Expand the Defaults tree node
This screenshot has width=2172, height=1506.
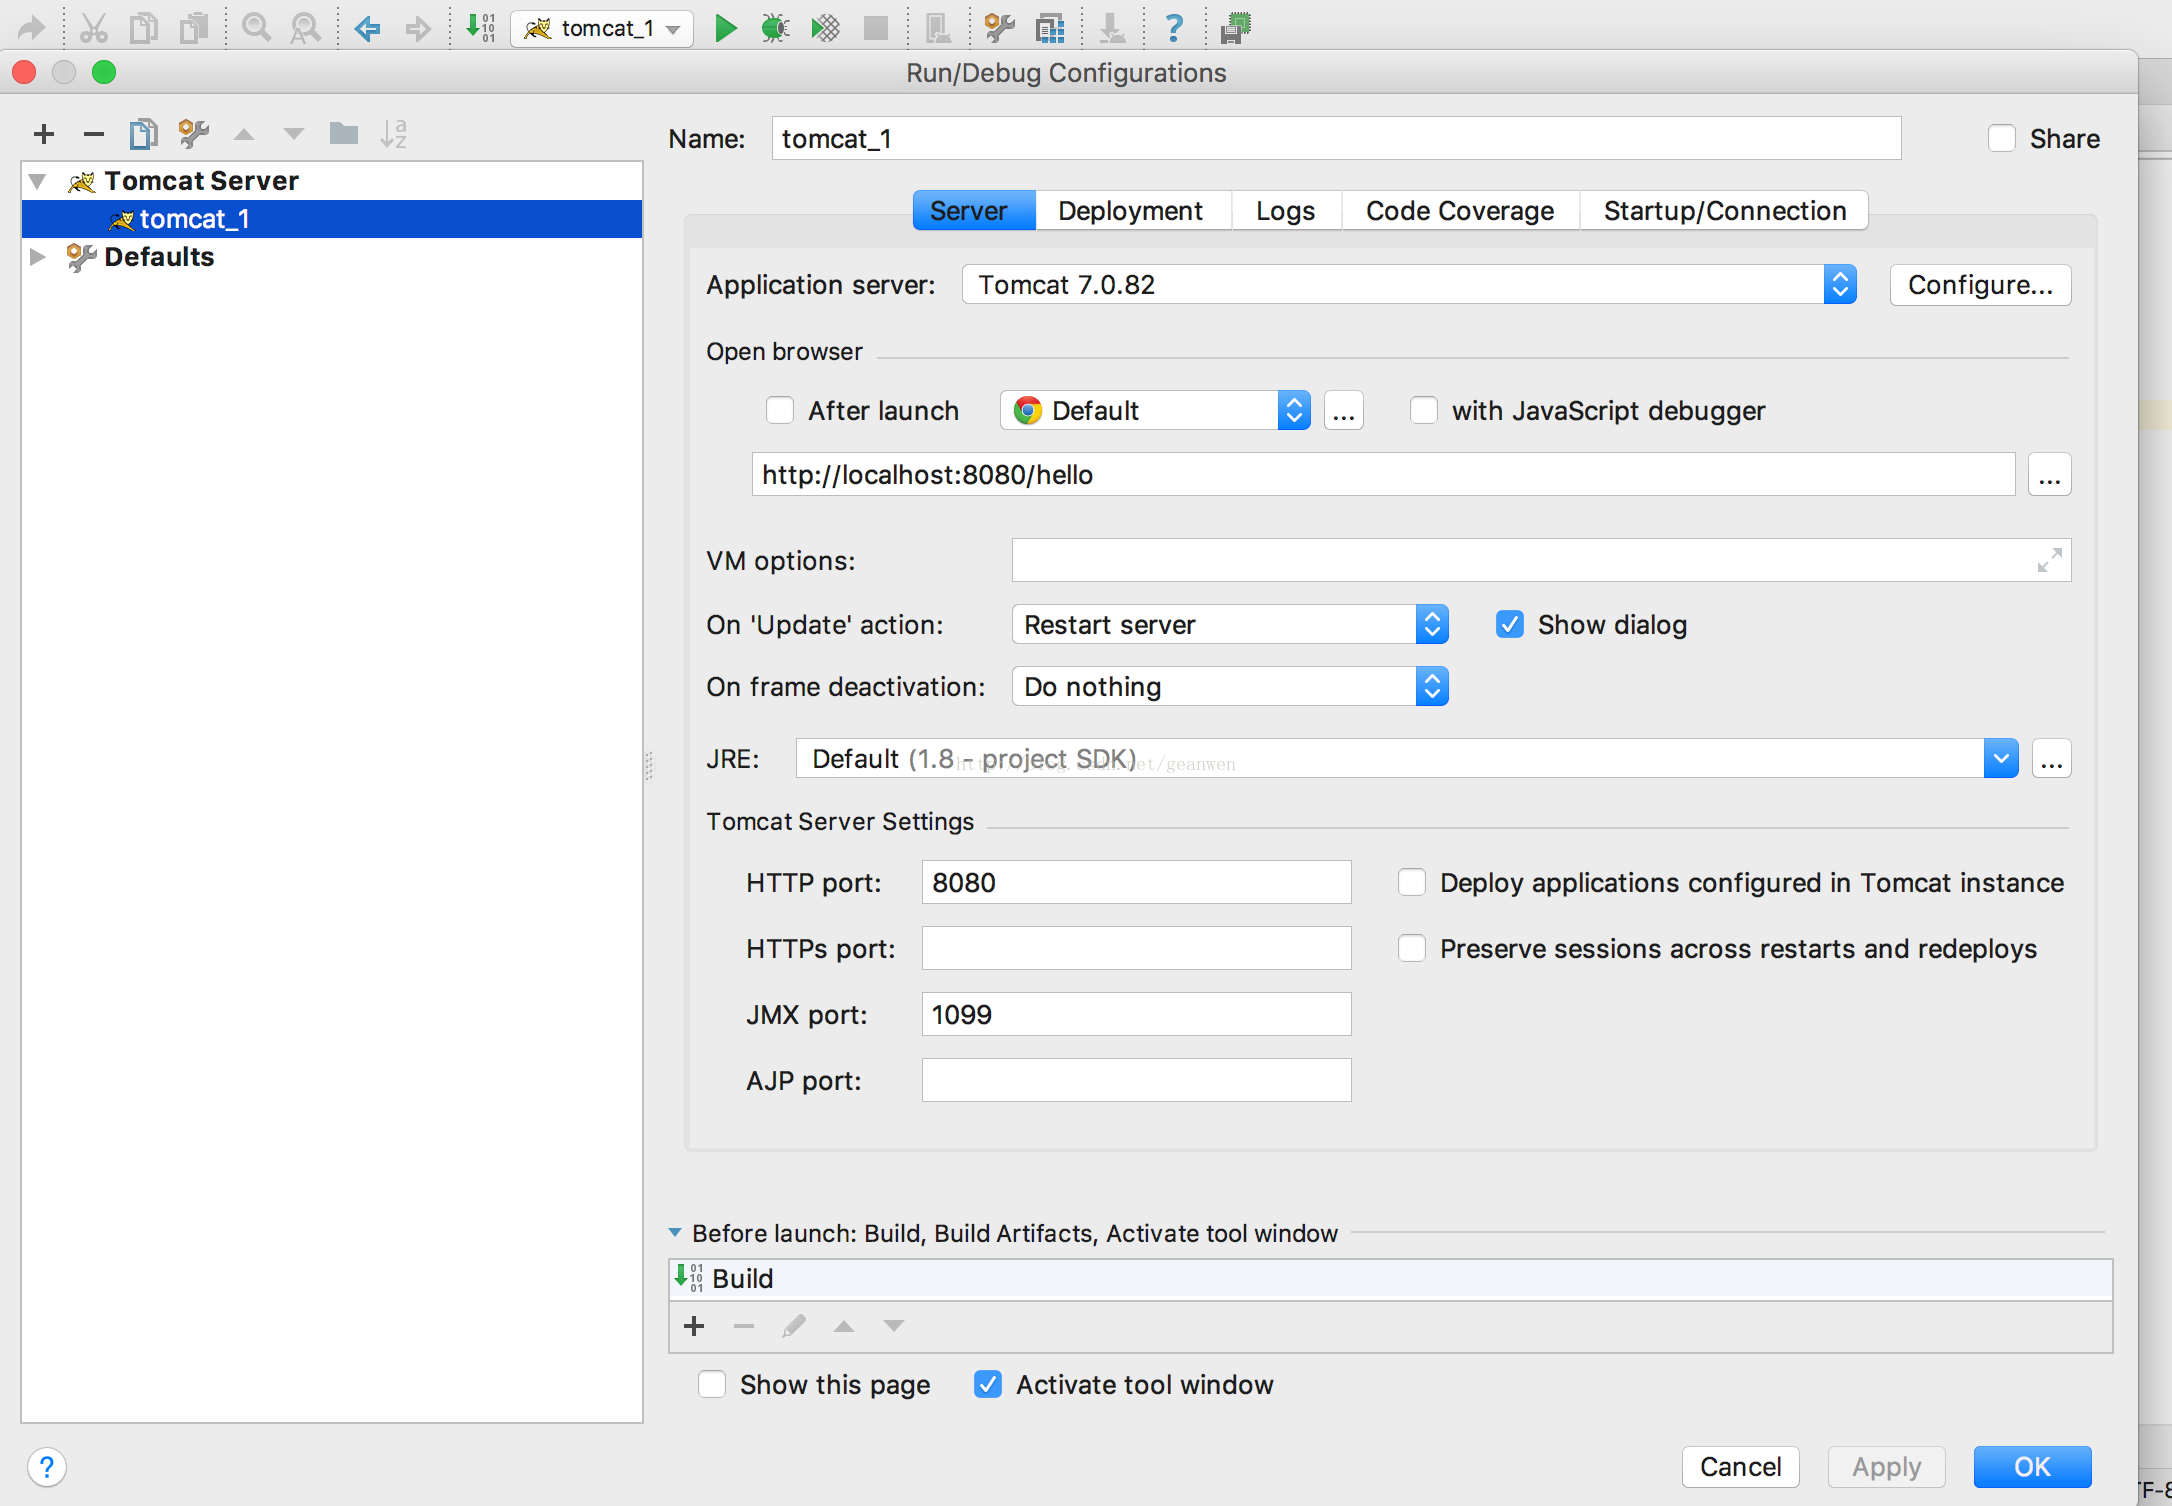[37, 257]
